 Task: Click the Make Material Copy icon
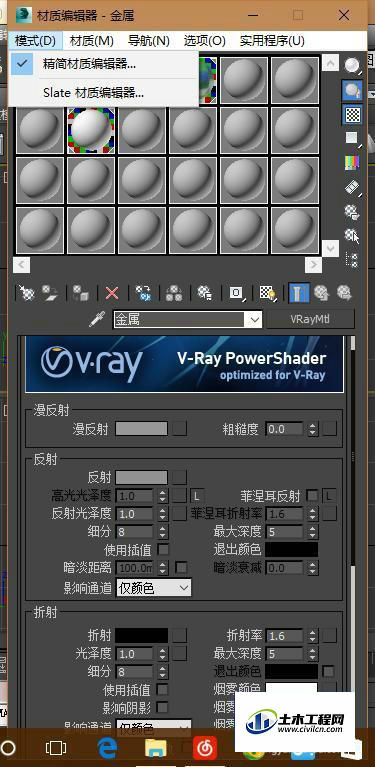143,293
